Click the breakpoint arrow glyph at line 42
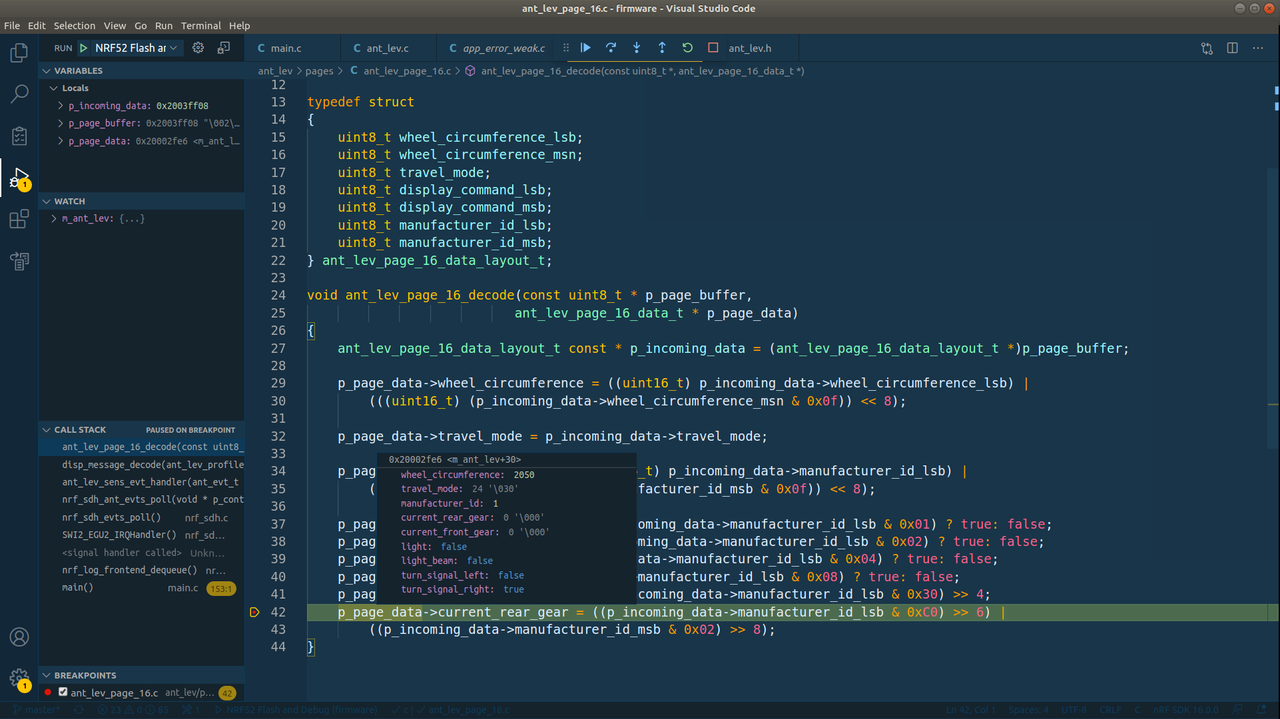 coord(255,612)
